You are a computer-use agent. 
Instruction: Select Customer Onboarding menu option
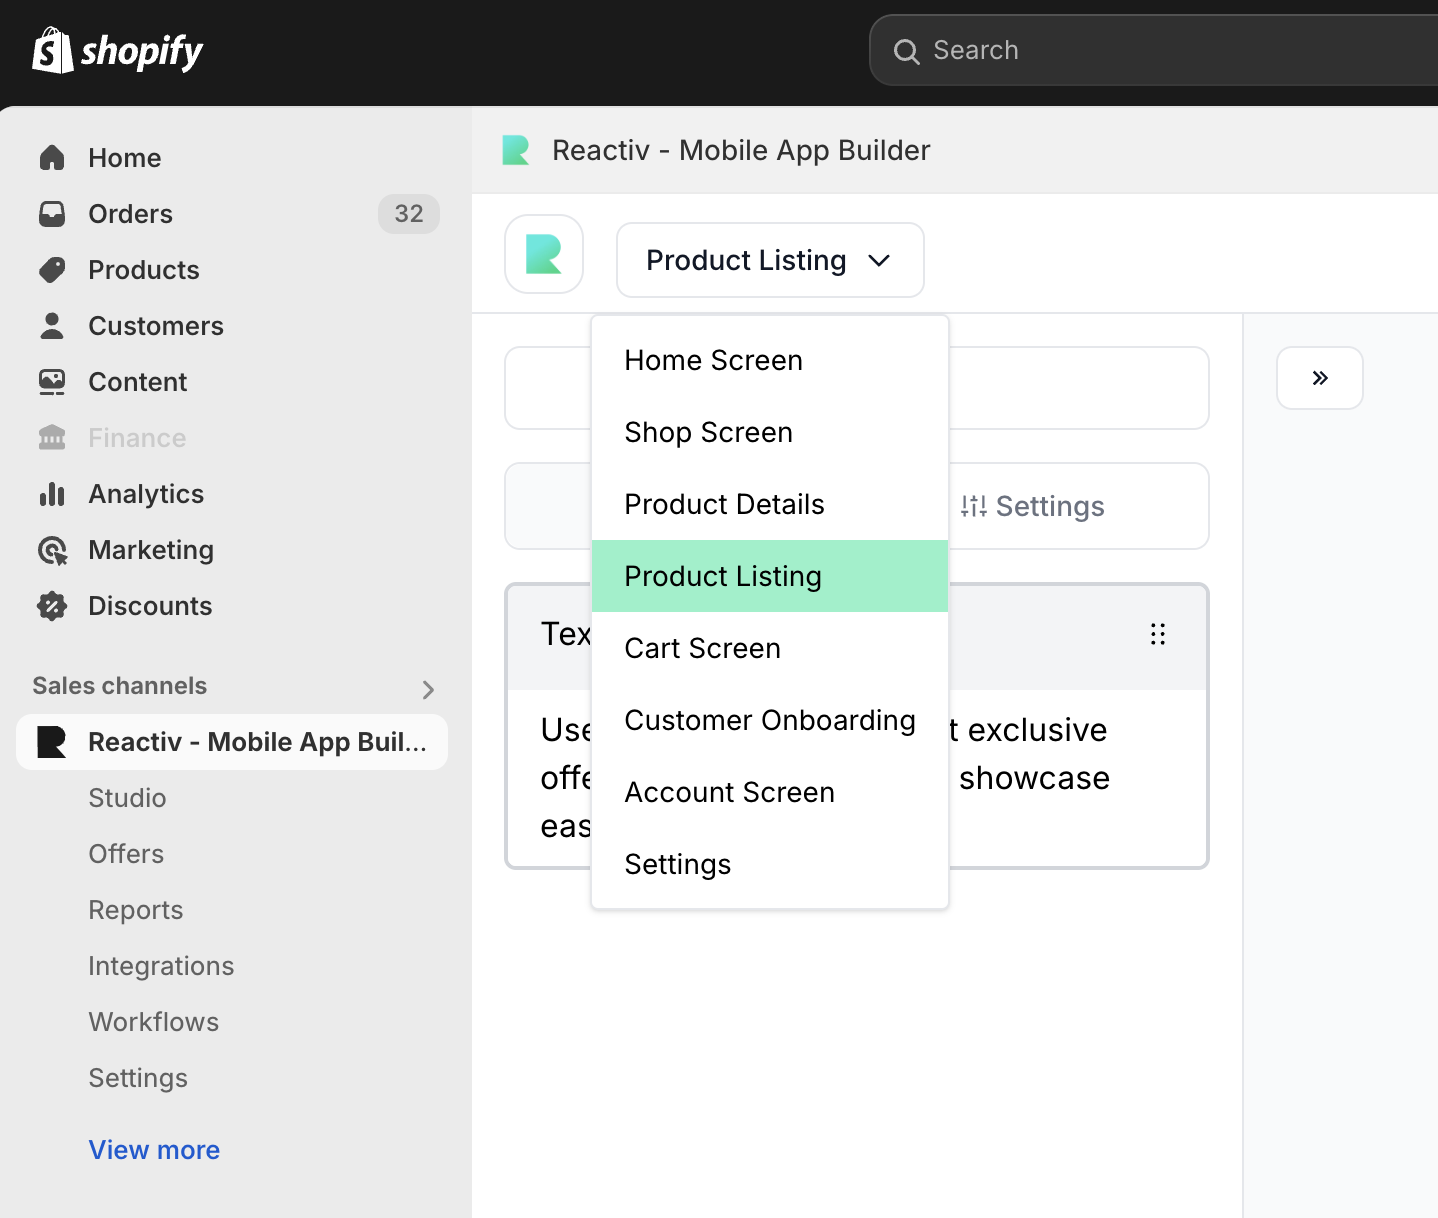click(769, 720)
